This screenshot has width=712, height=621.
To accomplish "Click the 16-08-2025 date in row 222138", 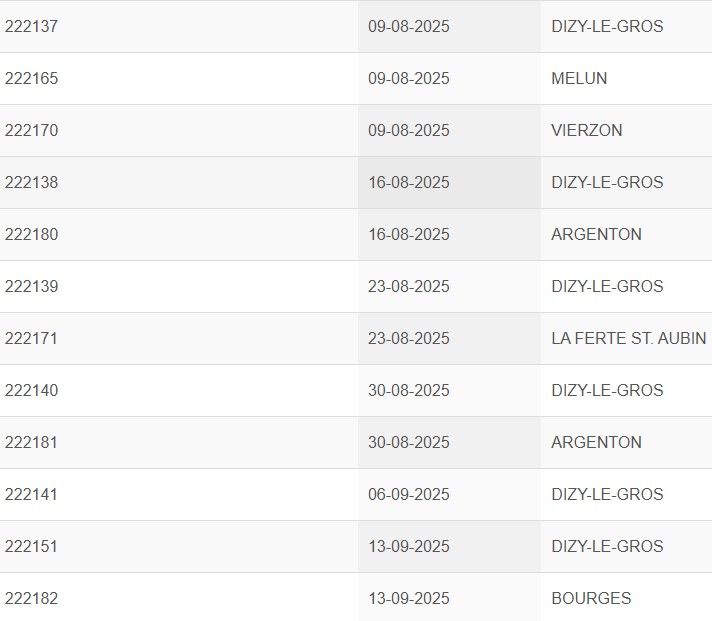I will (x=409, y=182).
